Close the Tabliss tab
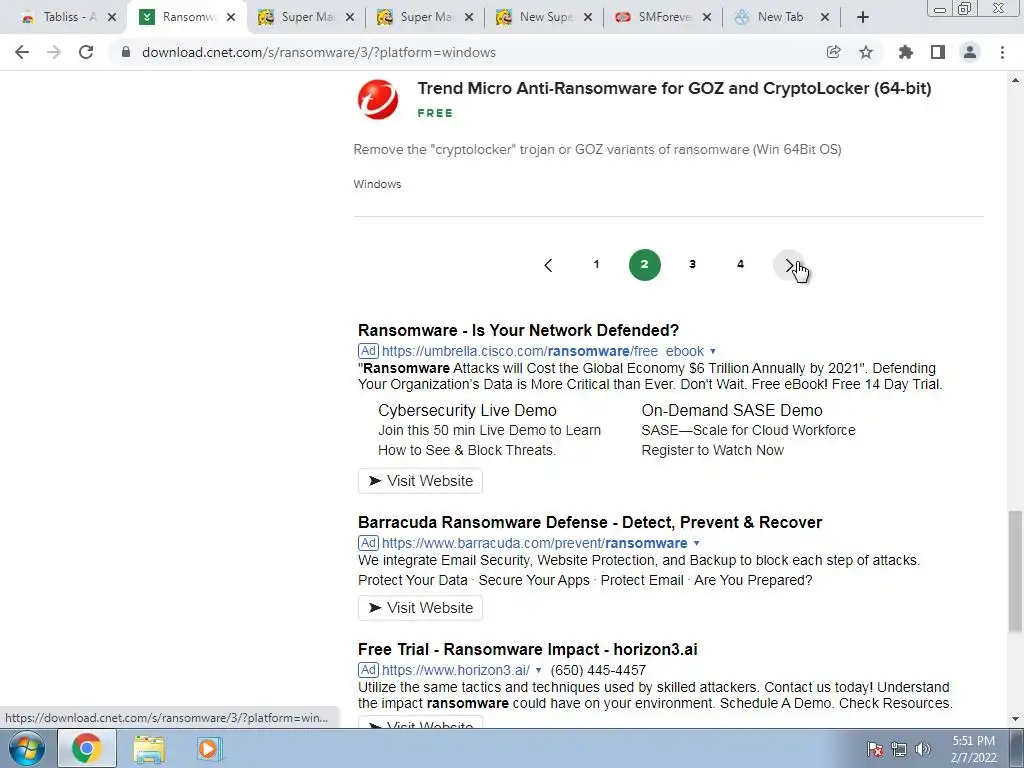Screen dimensions: 1024x768 coord(112,18)
